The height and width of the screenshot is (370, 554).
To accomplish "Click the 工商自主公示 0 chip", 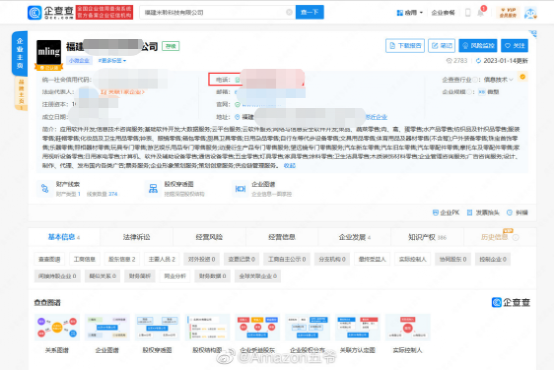I will tap(287, 259).
